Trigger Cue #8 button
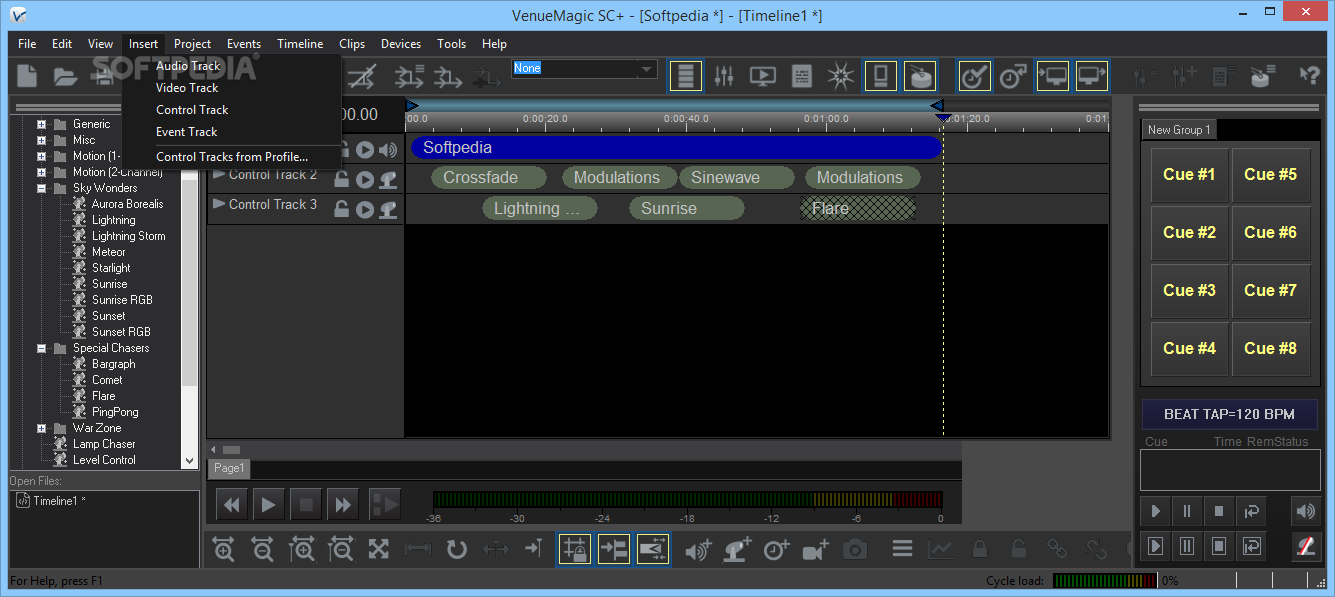Viewport: 1335px width, 597px height. pos(1271,349)
